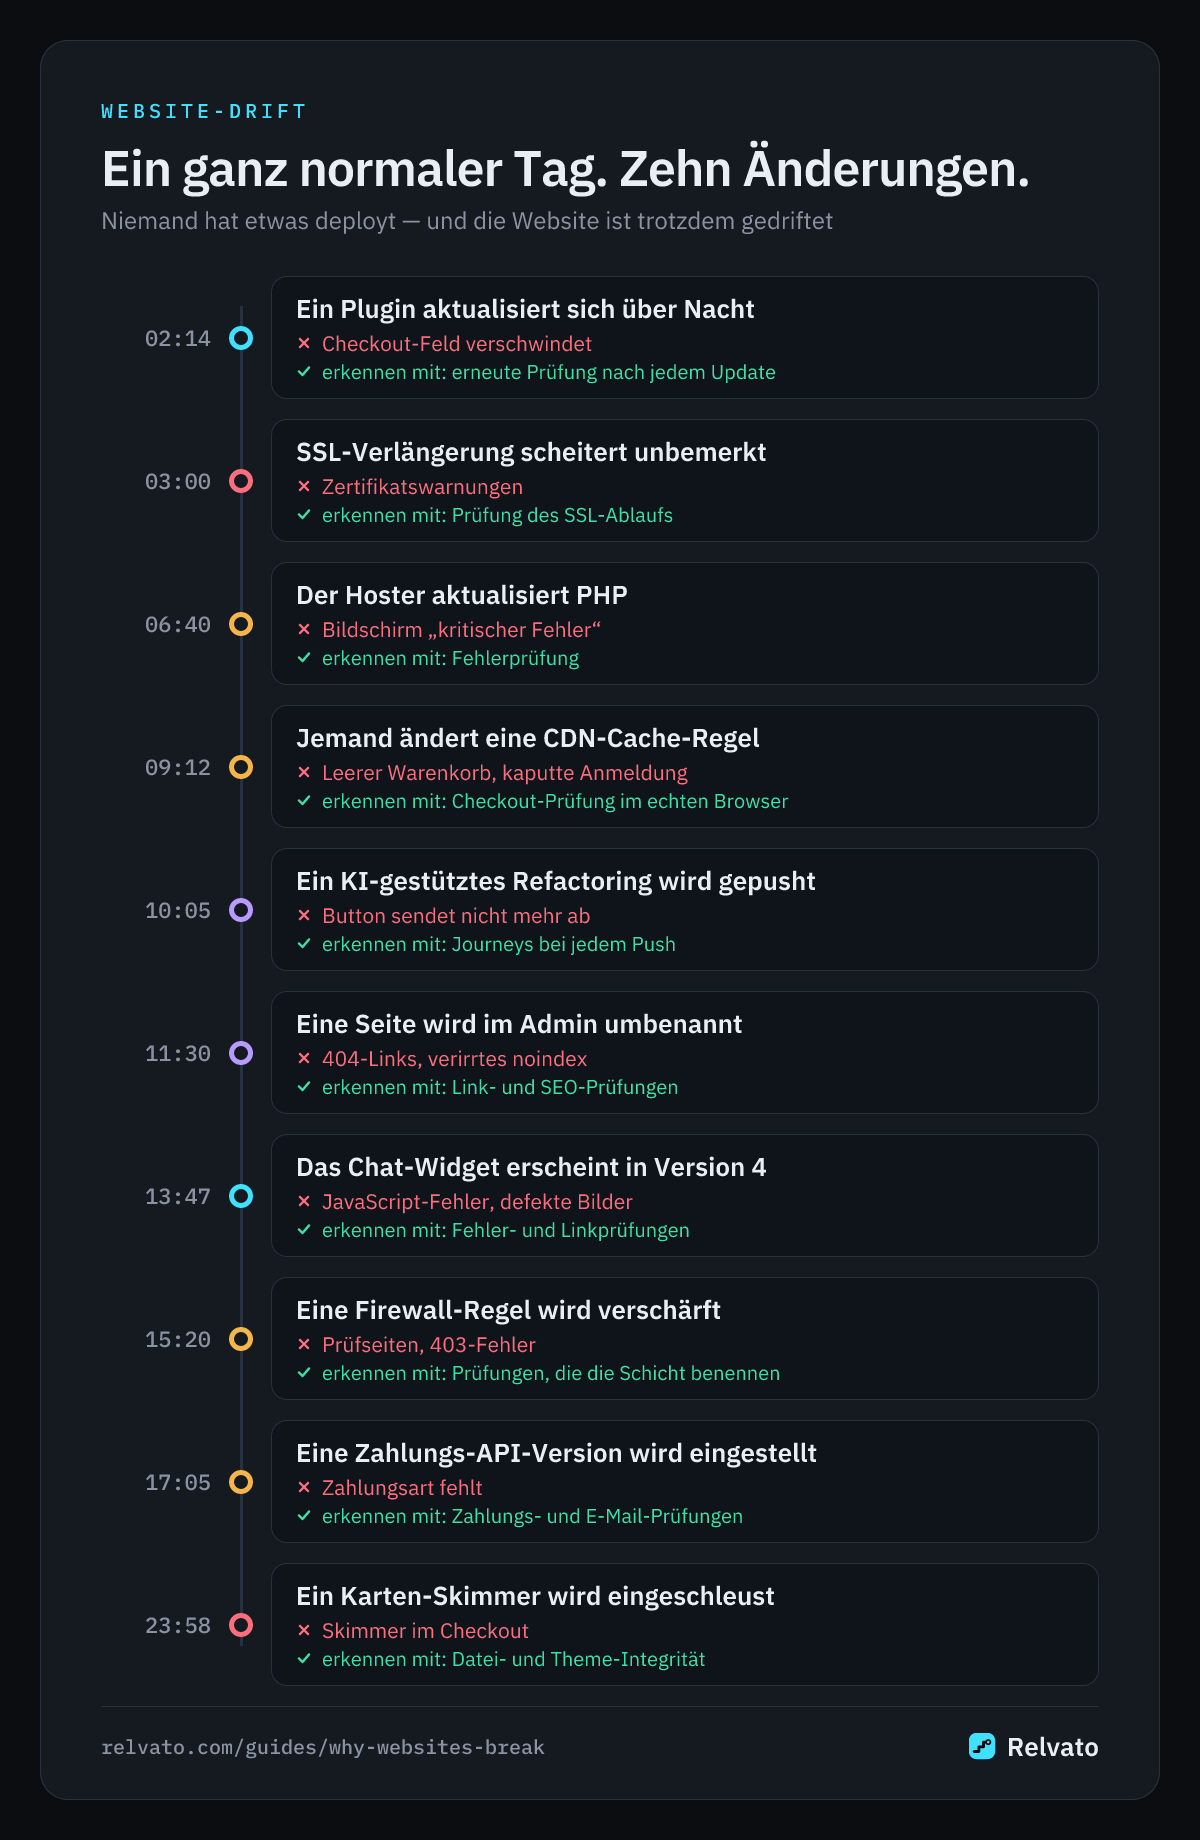Image resolution: width=1200 pixels, height=1840 pixels.
Task: Click the 13:47 time label
Action: click(x=178, y=1197)
